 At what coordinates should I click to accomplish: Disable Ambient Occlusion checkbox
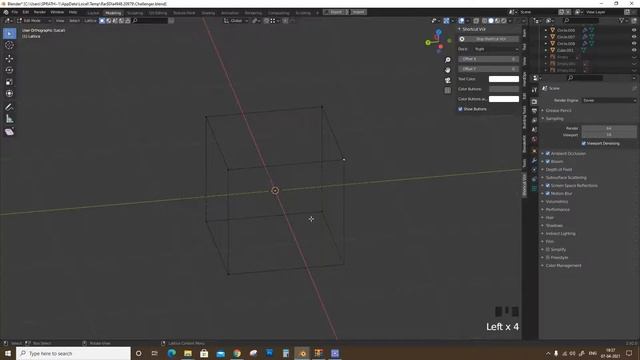point(548,153)
